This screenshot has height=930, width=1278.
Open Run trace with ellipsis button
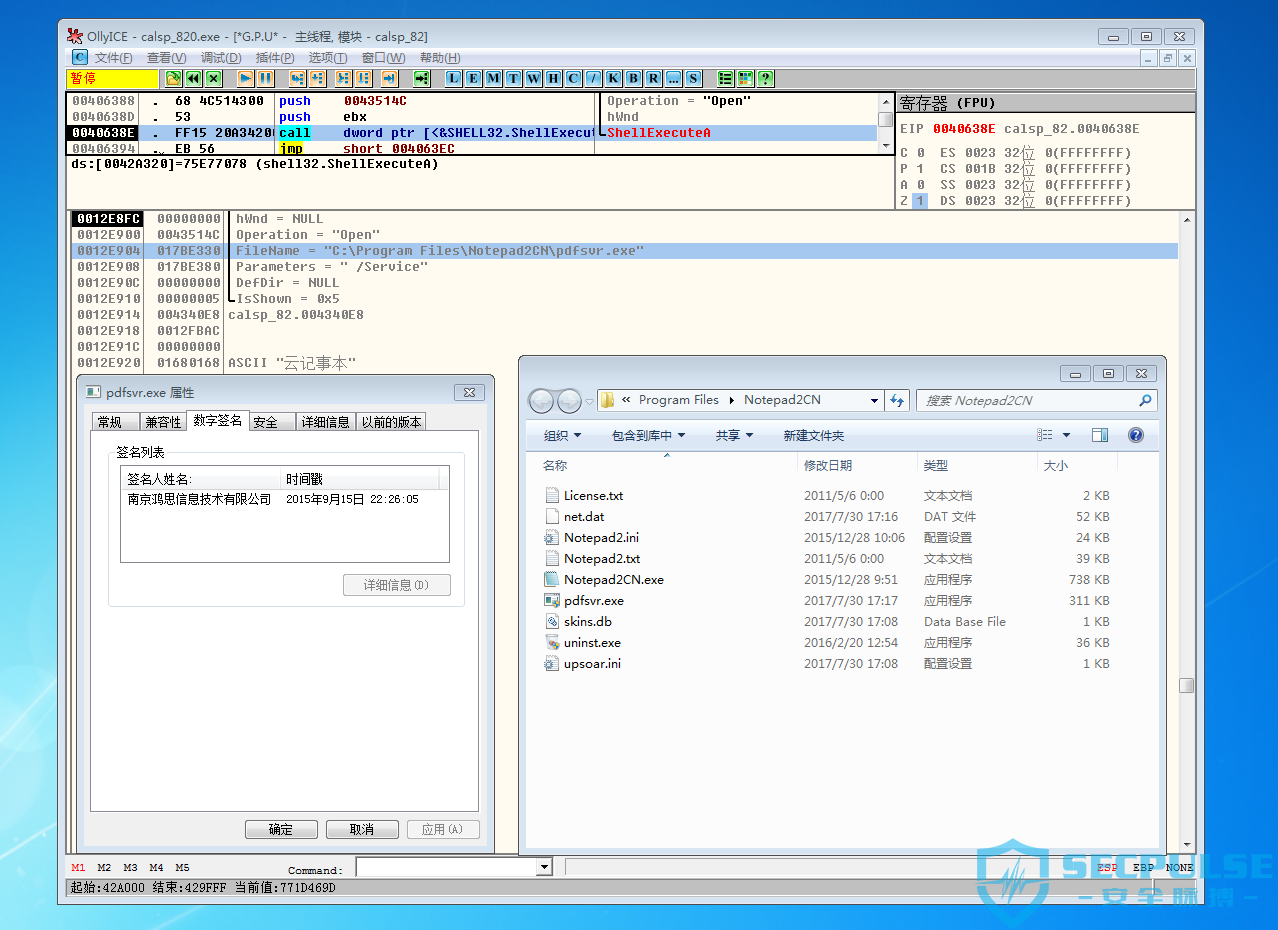pyautogui.click(x=673, y=78)
